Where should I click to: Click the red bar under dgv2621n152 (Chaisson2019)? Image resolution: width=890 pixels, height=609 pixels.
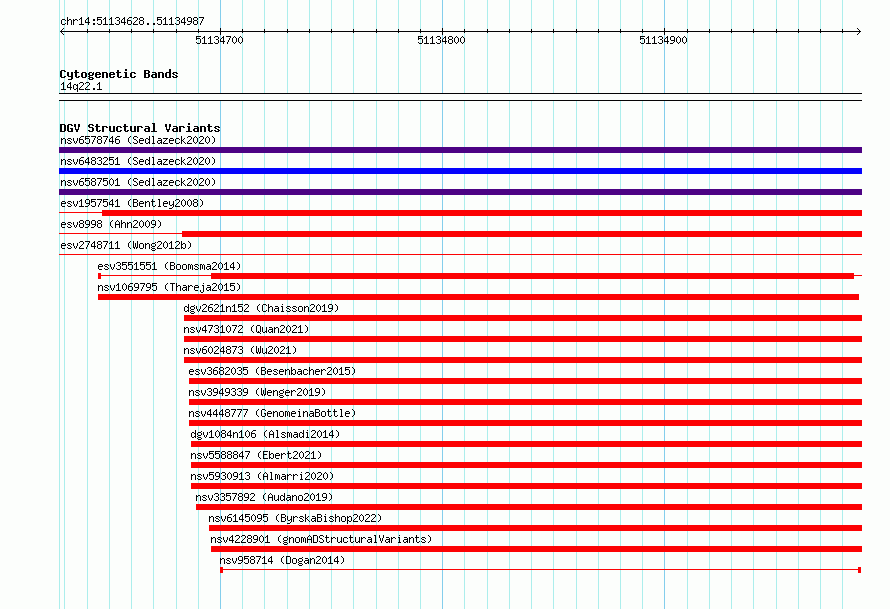523,318
